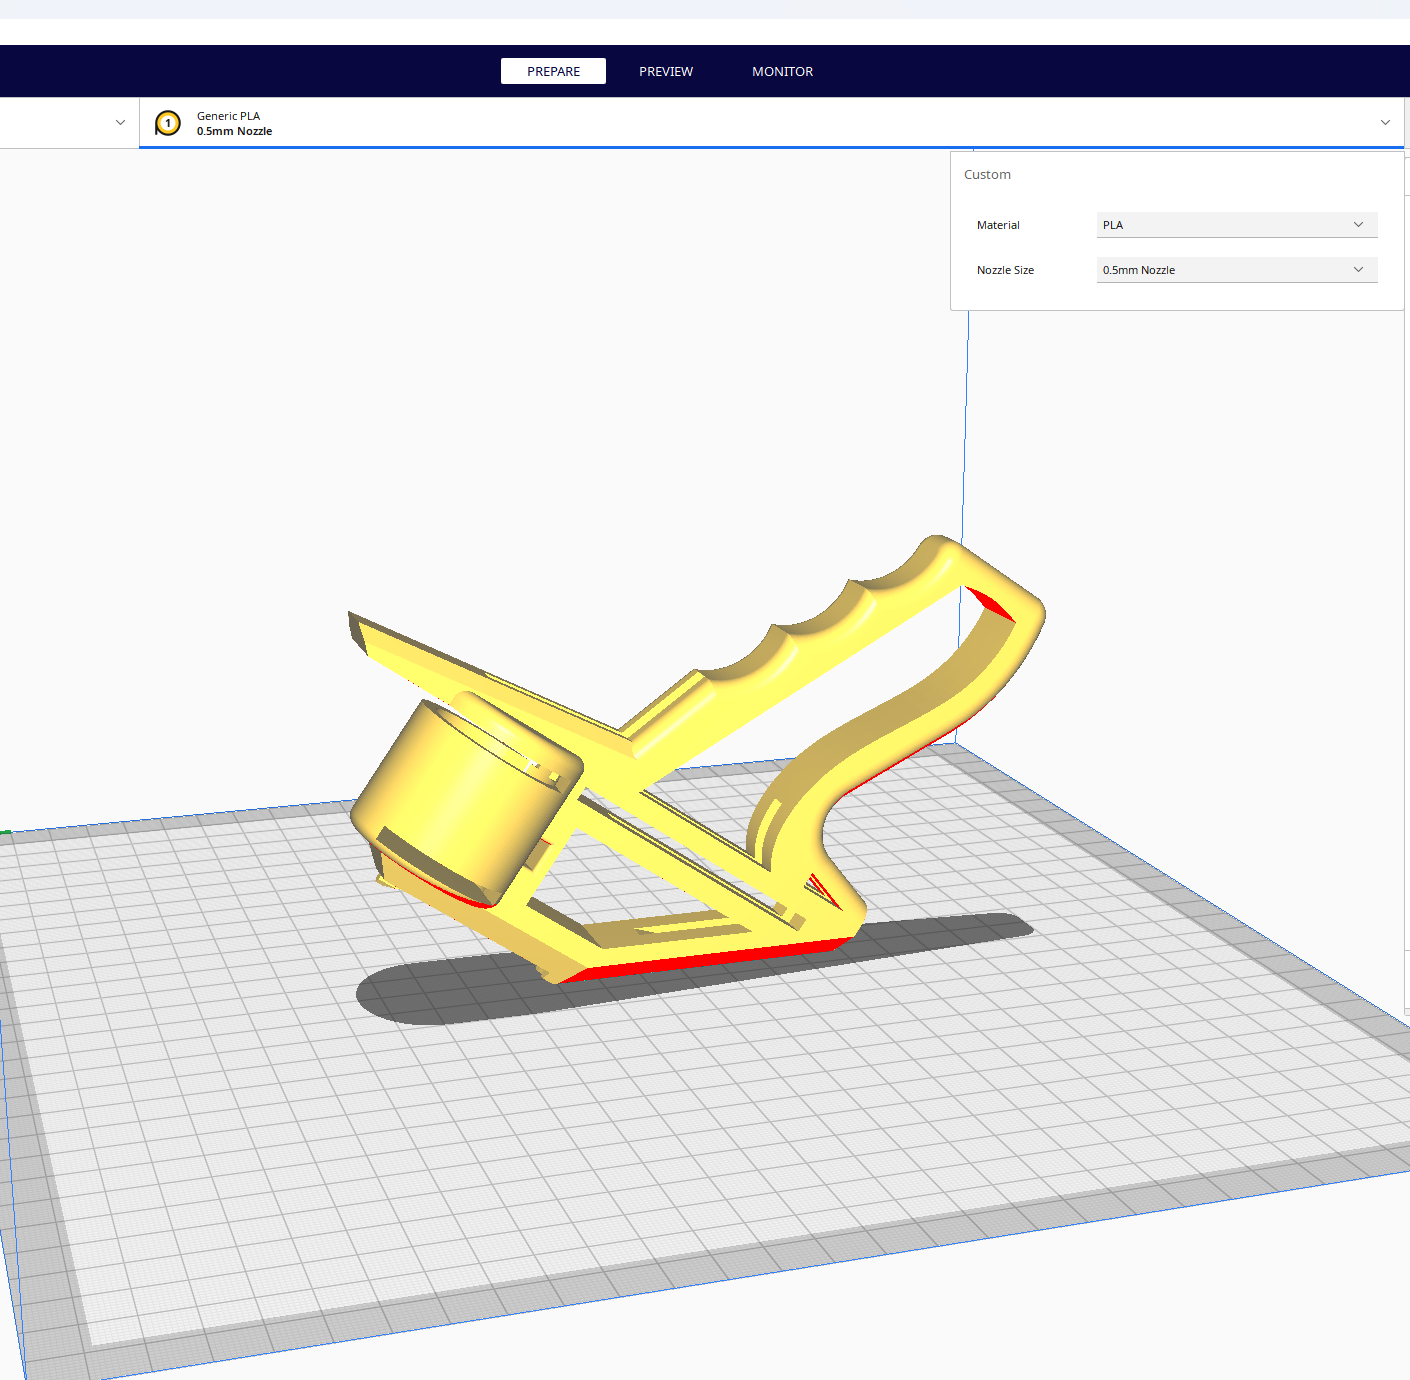1410x1380 pixels.
Task: Click the "Material" field label
Action: pyautogui.click(x=998, y=225)
